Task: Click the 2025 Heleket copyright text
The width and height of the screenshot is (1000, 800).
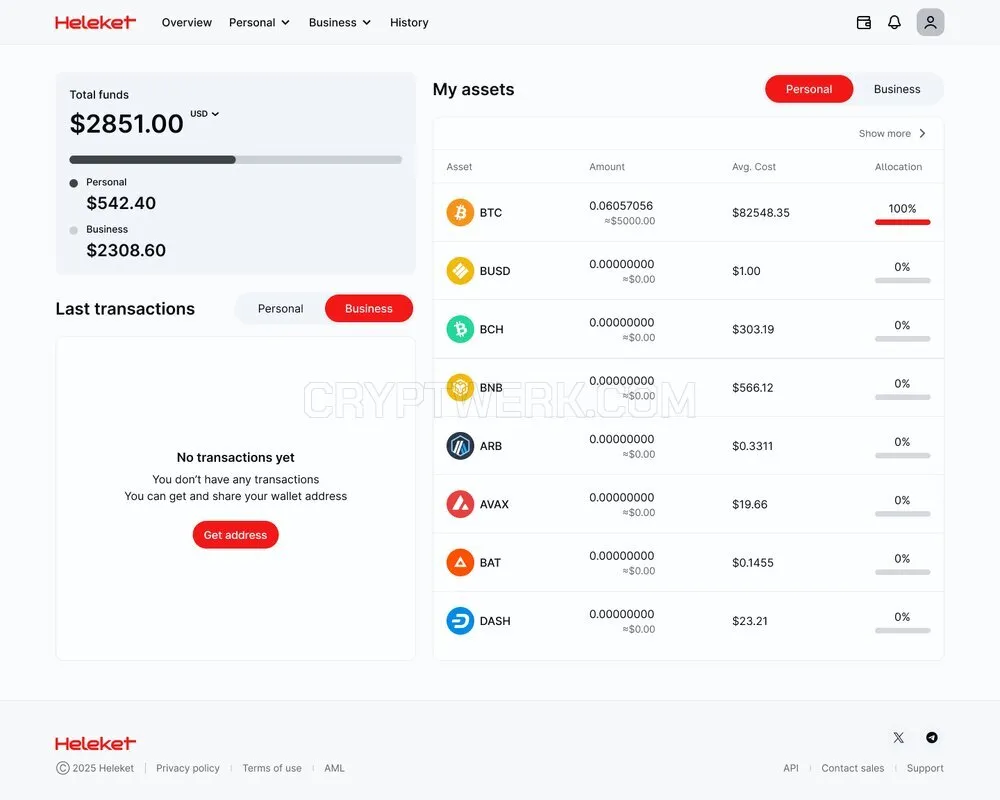Action: [95, 768]
